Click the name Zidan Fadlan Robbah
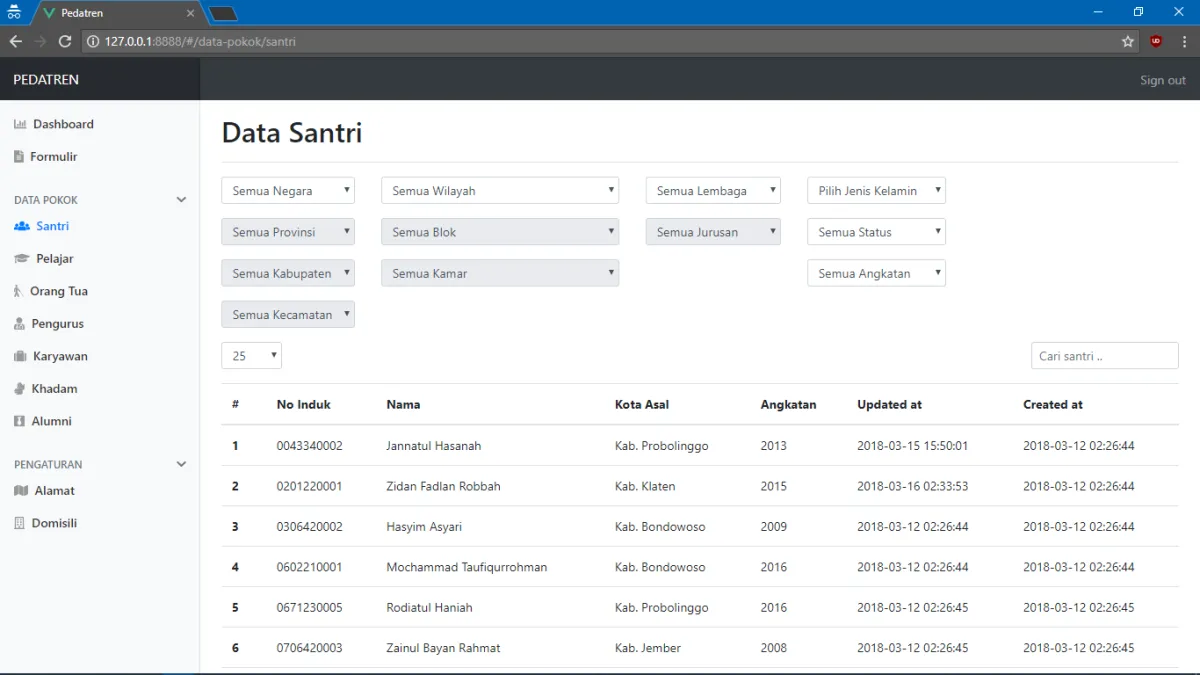The height and width of the screenshot is (675, 1200). click(443, 486)
